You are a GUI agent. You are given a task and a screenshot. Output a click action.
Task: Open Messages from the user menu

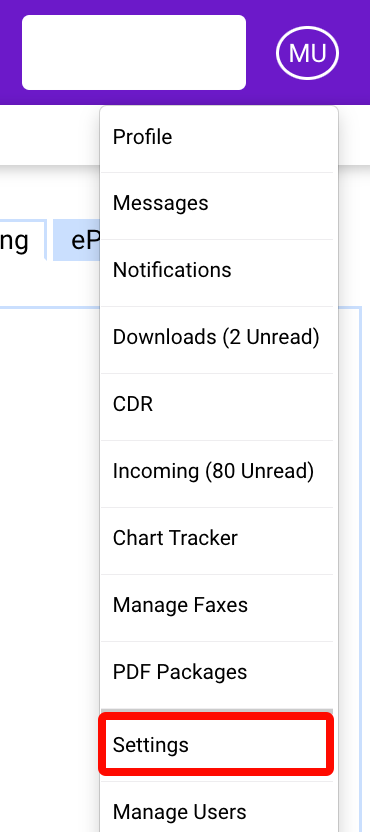pyautogui.click(x=217, y=204)
